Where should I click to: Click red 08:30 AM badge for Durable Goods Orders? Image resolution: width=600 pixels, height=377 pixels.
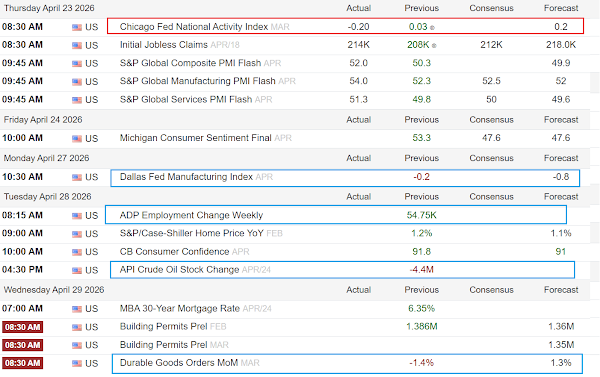(x=23, y=363)
